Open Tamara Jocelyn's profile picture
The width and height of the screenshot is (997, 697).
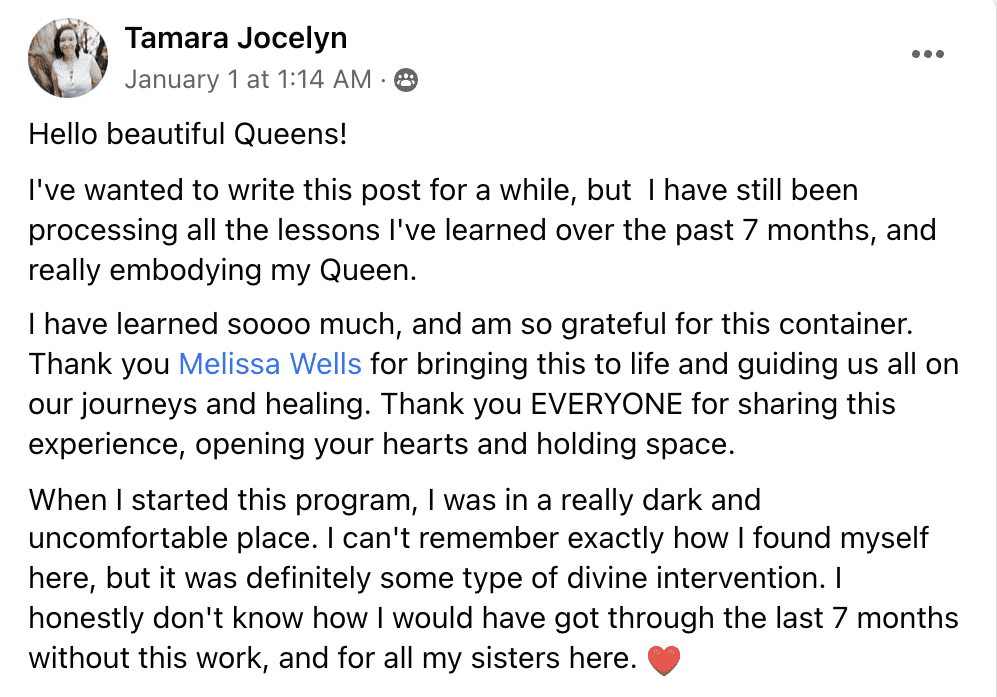click(x=68, y=58)
